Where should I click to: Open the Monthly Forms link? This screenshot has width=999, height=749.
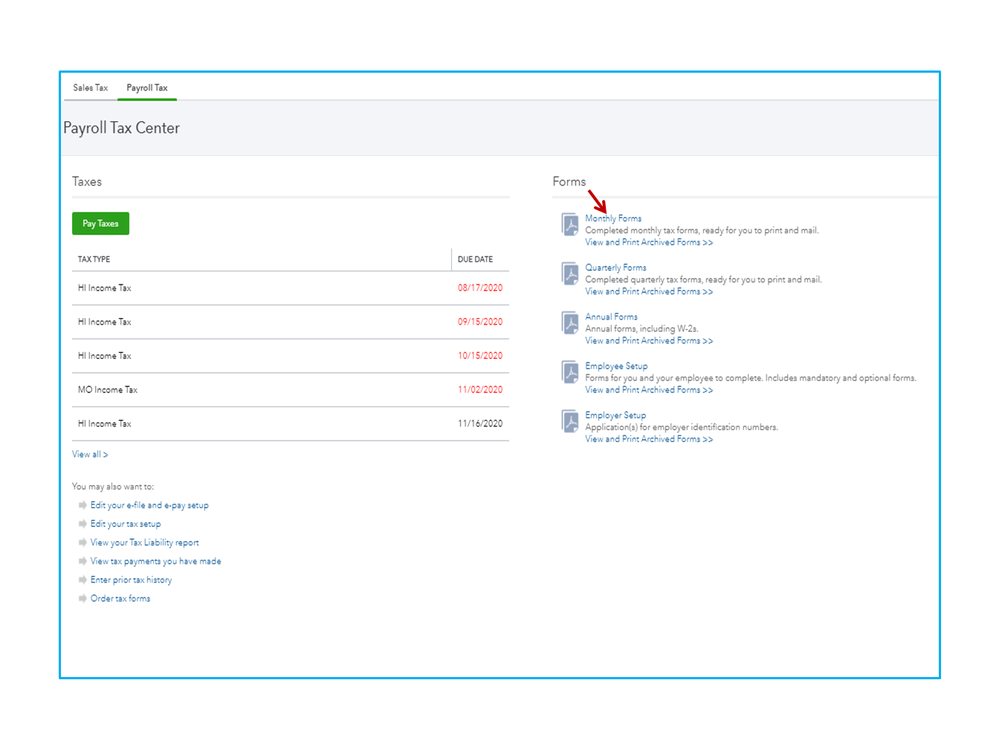point(613,218)
